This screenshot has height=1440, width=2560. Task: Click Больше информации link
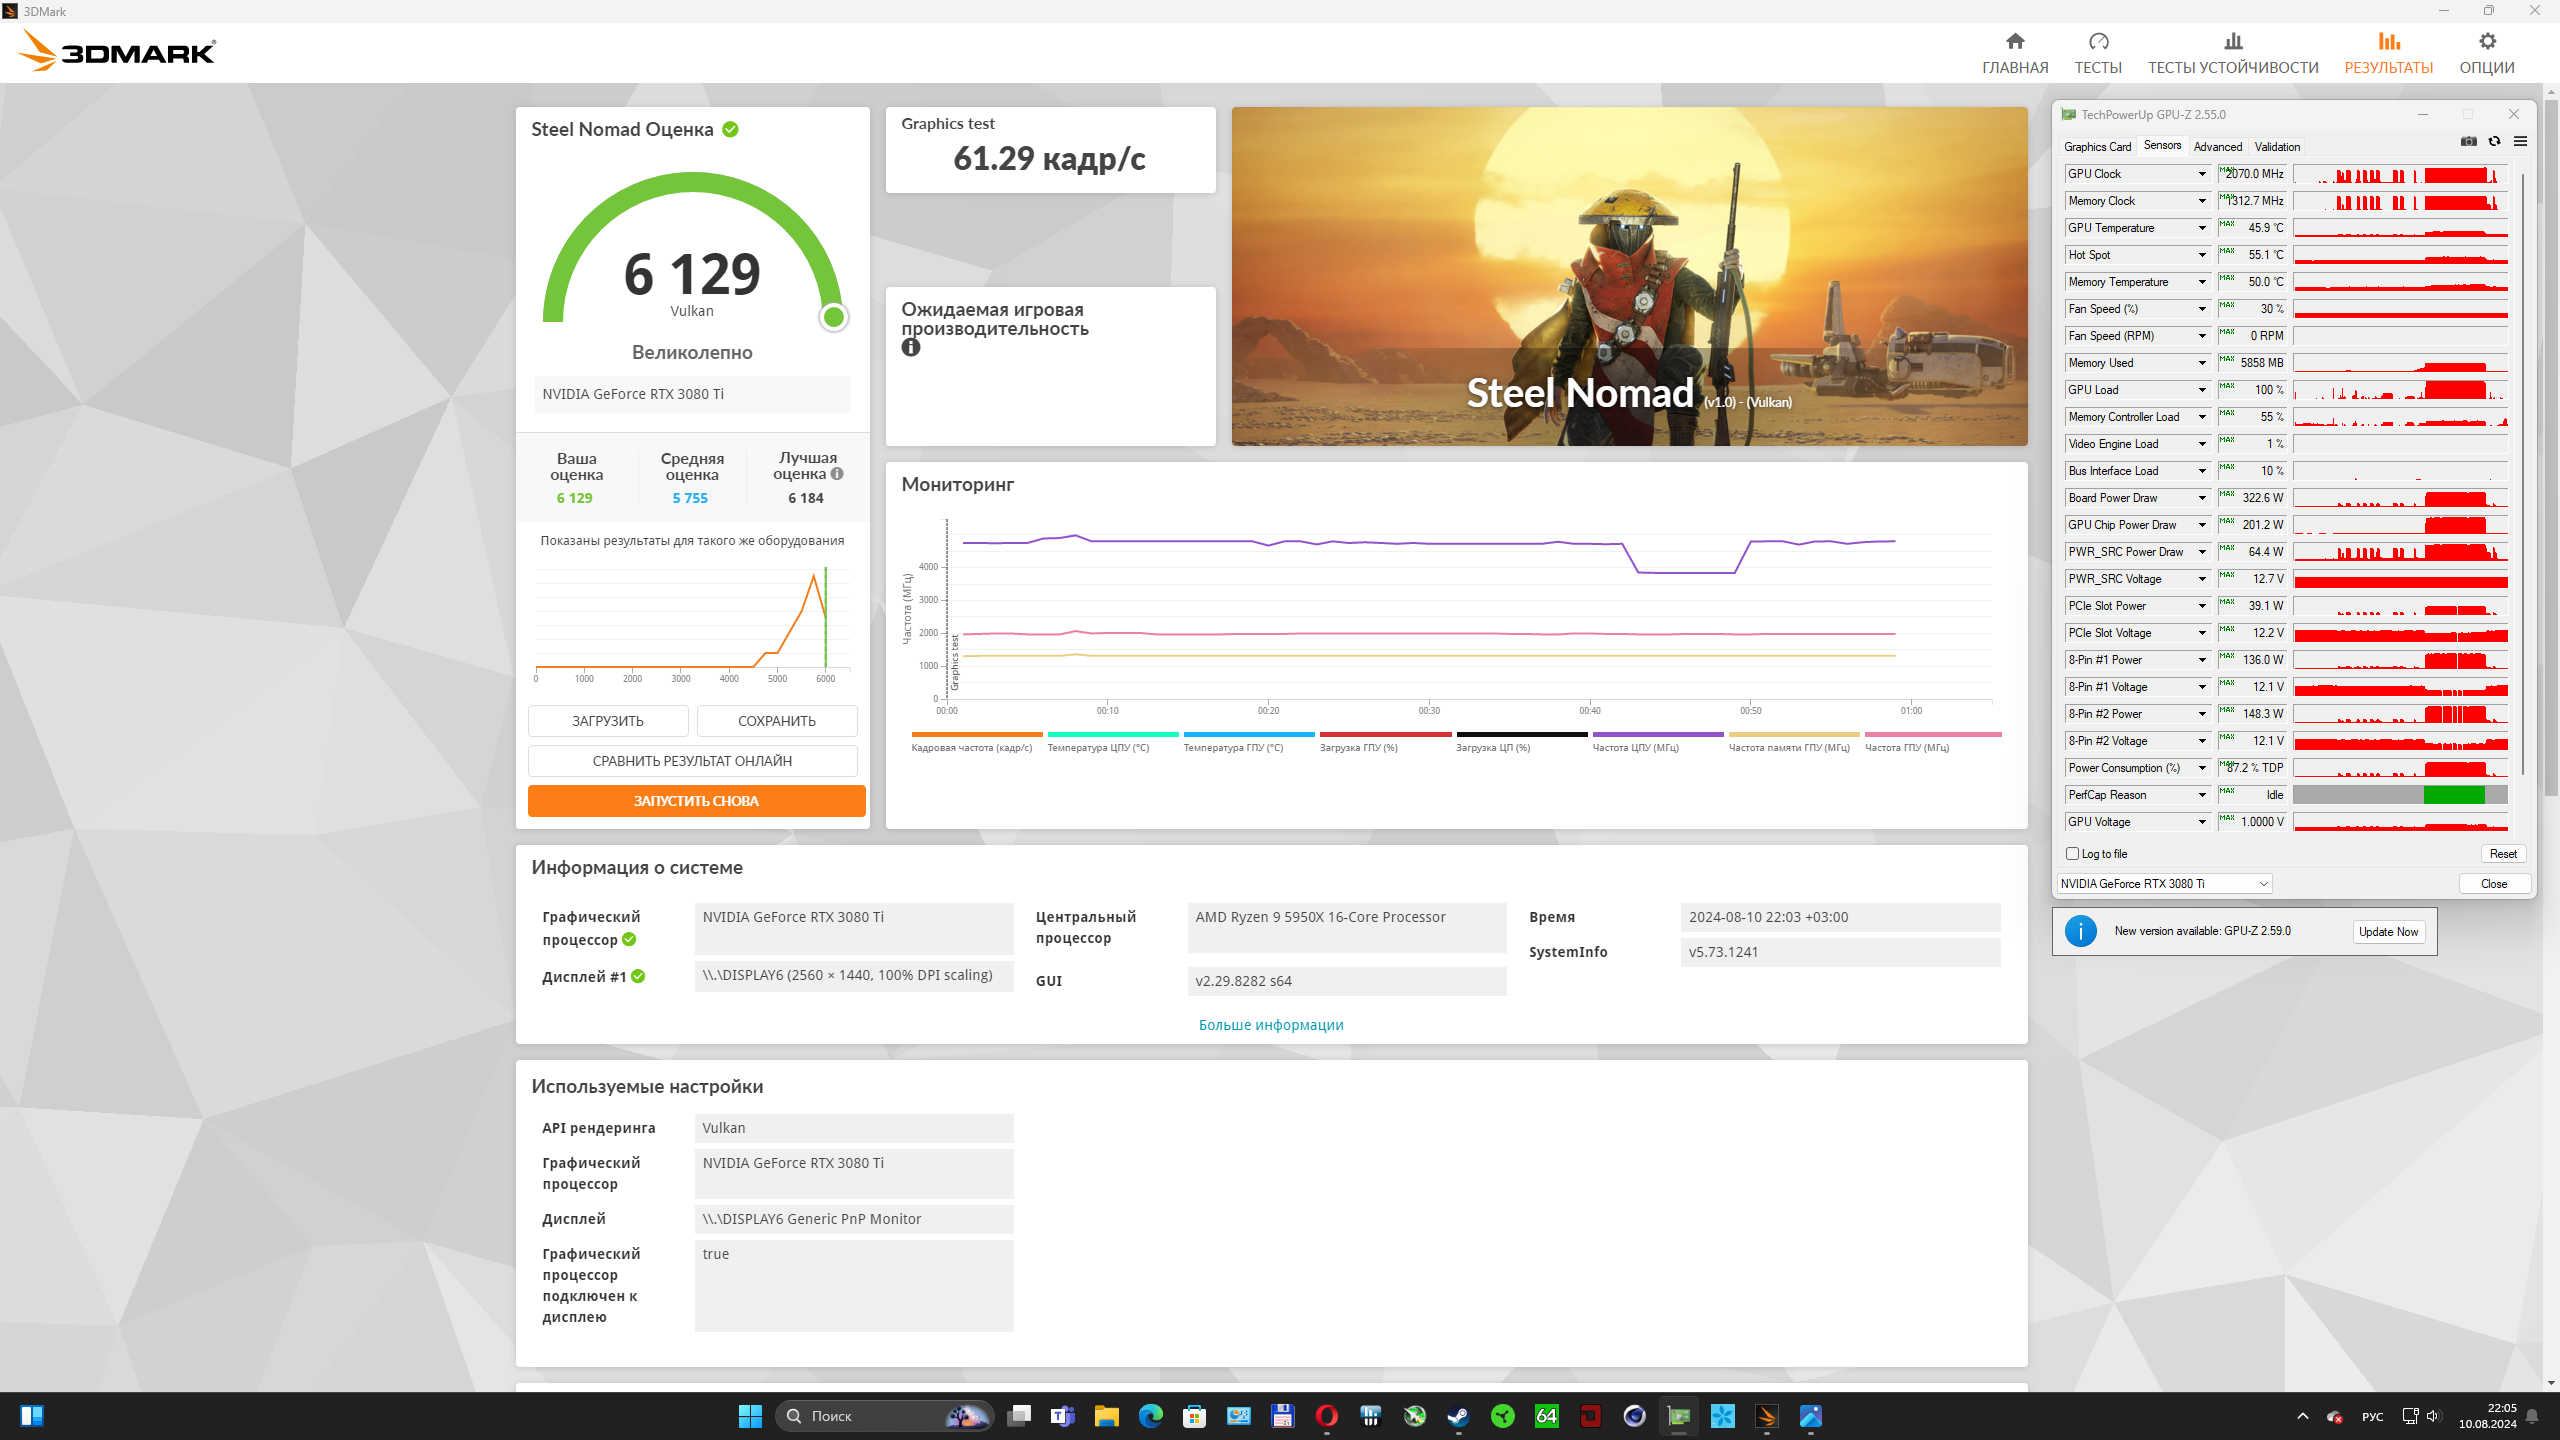(1270, 1025)
